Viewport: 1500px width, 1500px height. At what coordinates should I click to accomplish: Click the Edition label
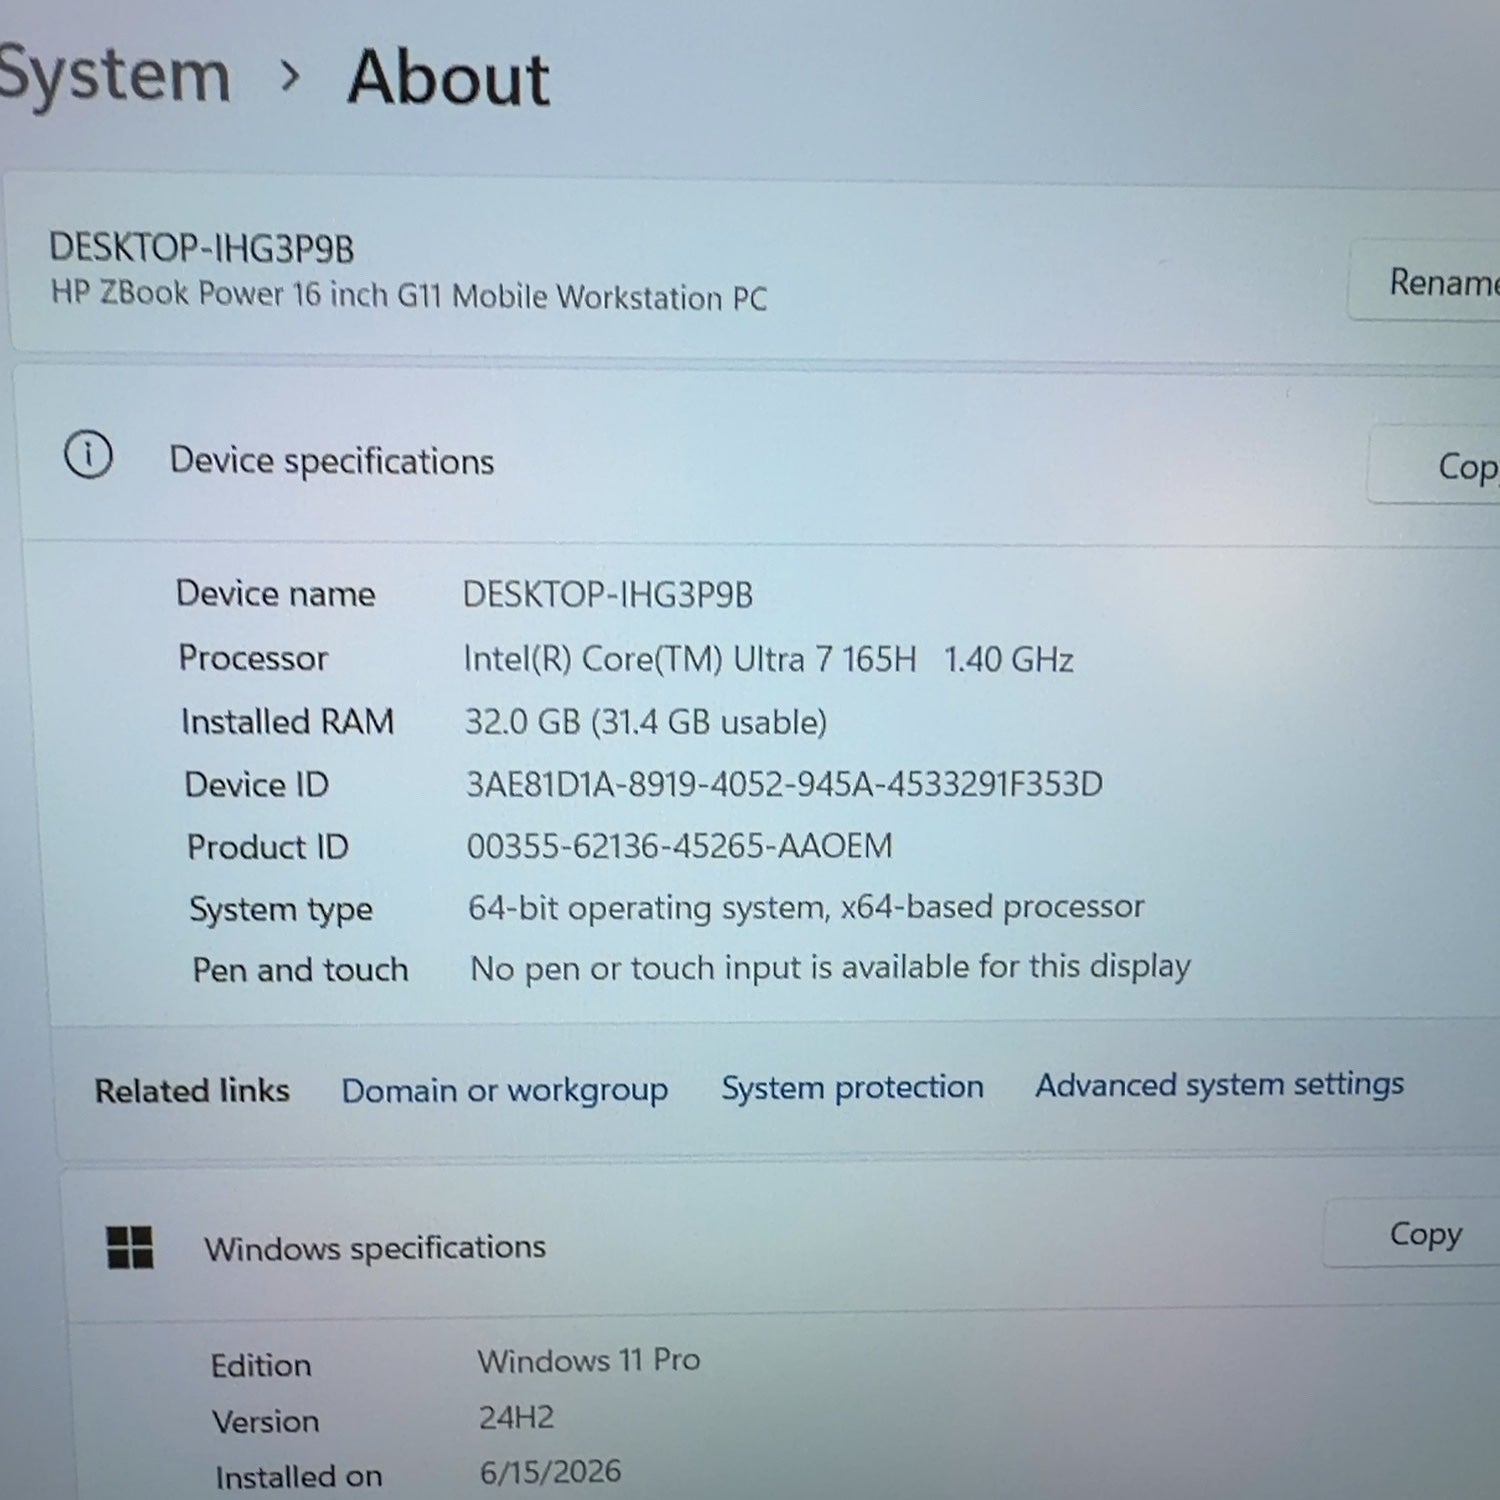pyautogui.click(x=261, y=1366)
